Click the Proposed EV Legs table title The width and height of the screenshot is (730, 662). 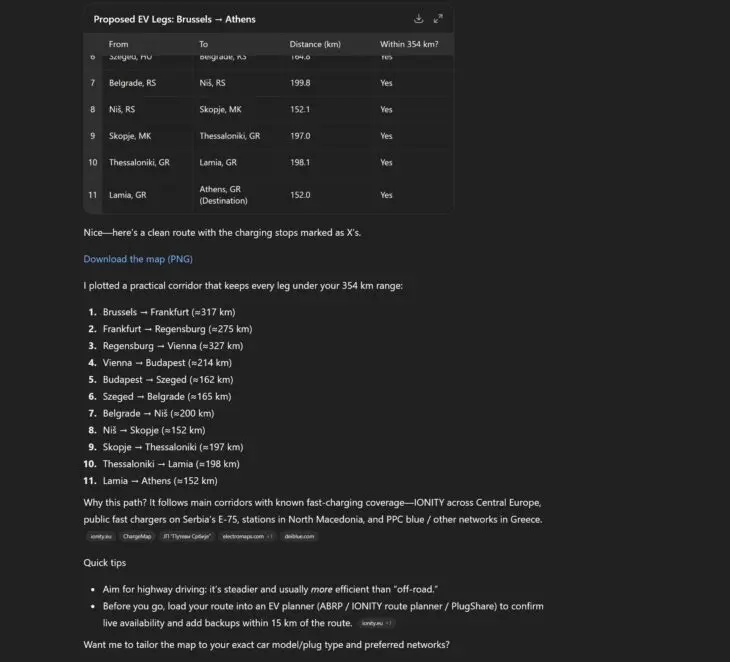tap(174, 19)
